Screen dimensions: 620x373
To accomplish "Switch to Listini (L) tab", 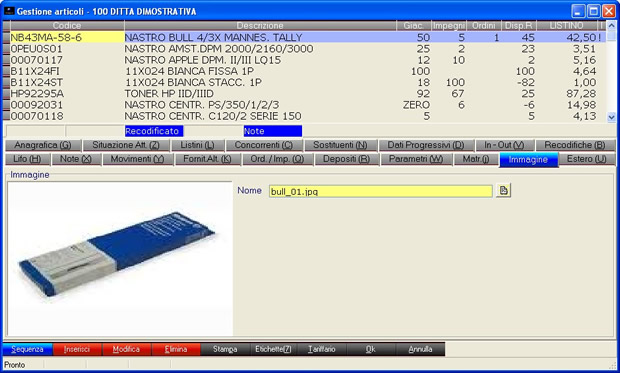I will click(x=197, y=145).
